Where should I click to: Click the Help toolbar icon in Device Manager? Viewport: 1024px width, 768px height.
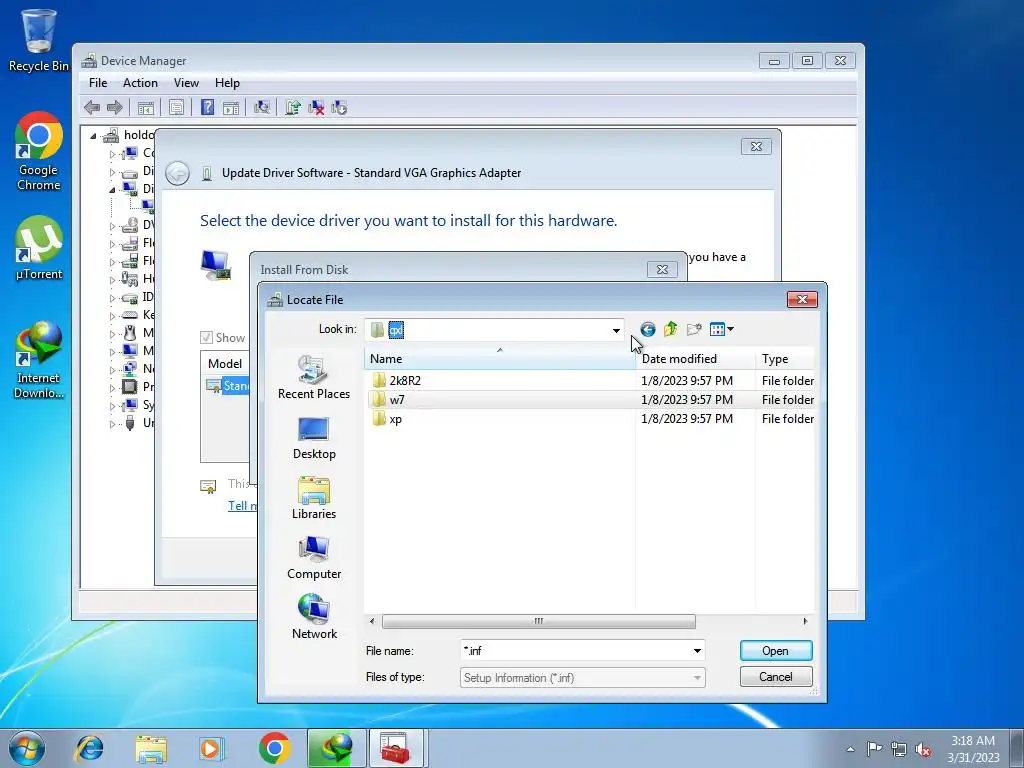coord(207,107)
